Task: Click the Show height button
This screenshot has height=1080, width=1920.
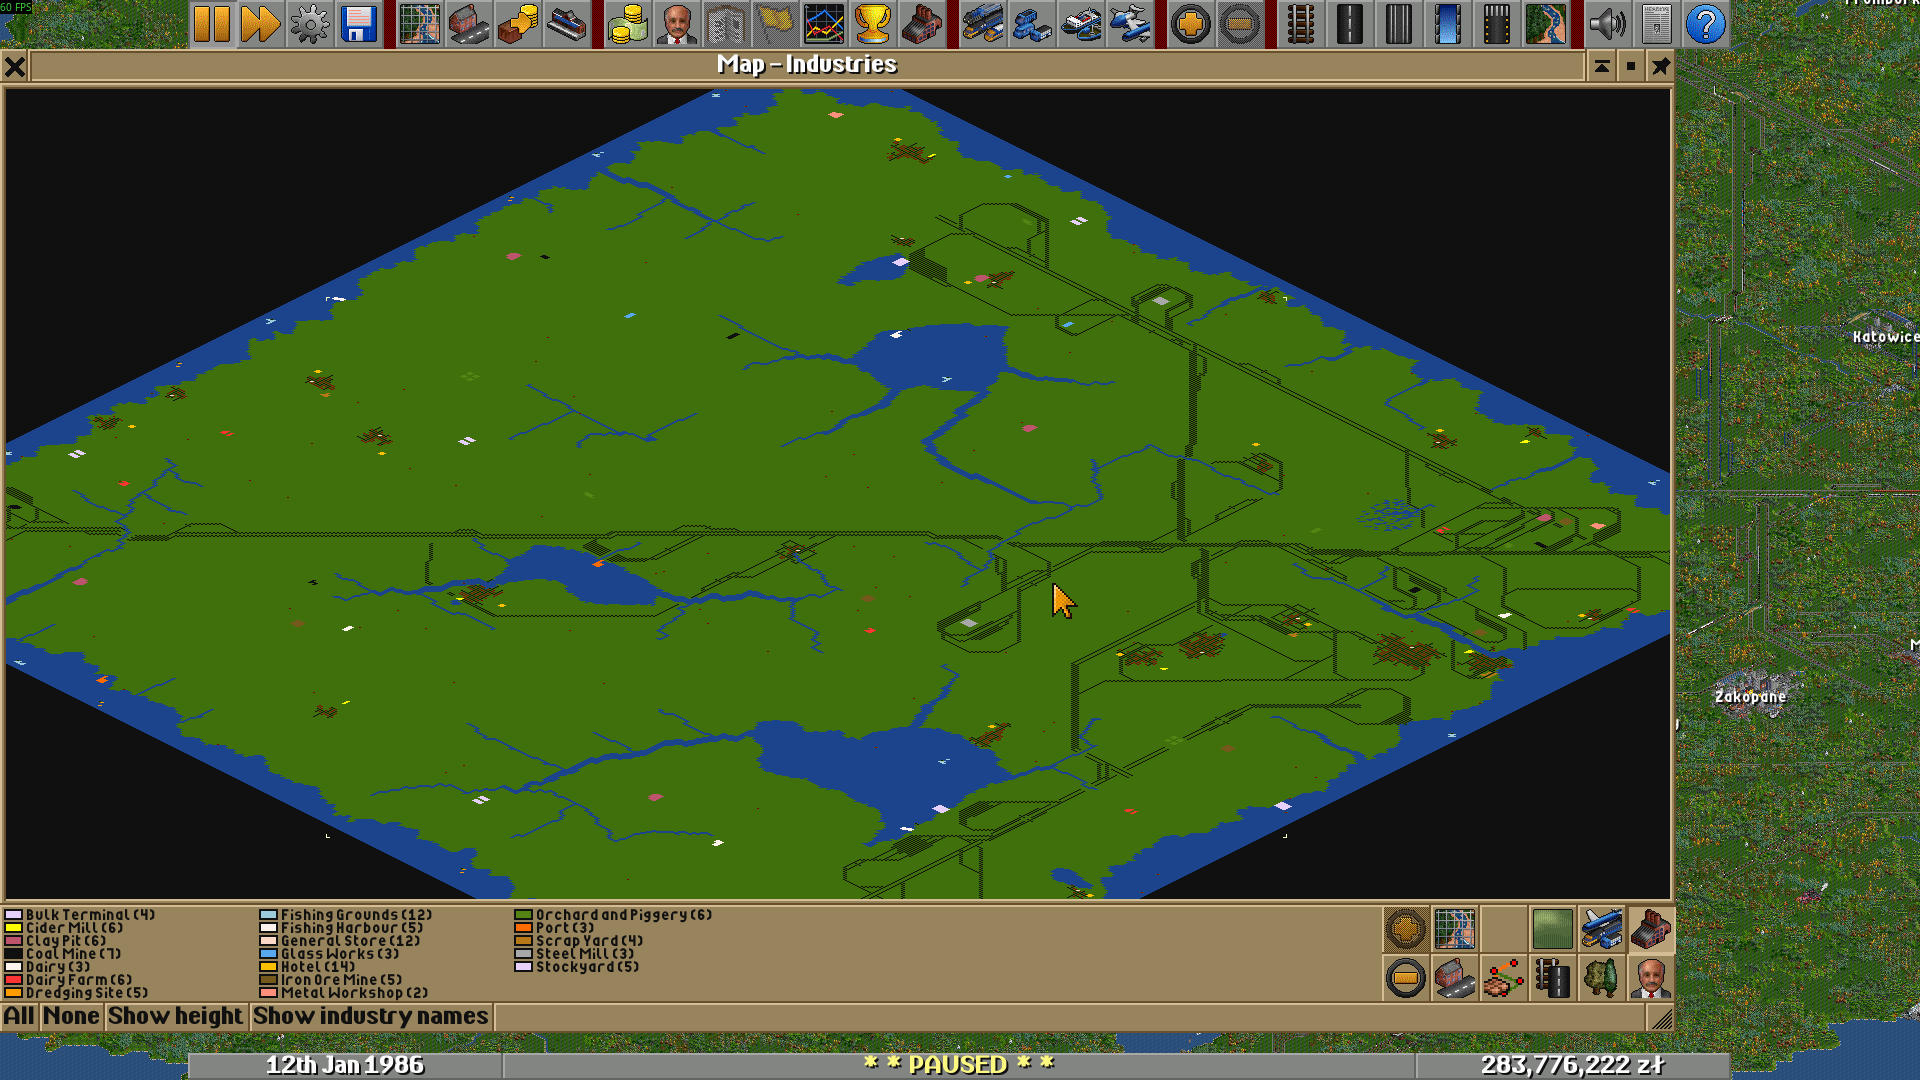Action: [175, 1017]
